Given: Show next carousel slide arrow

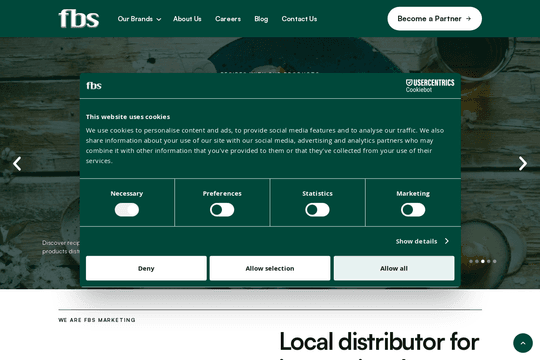Looking at the screenshot, I should click(x=523, y=164).
